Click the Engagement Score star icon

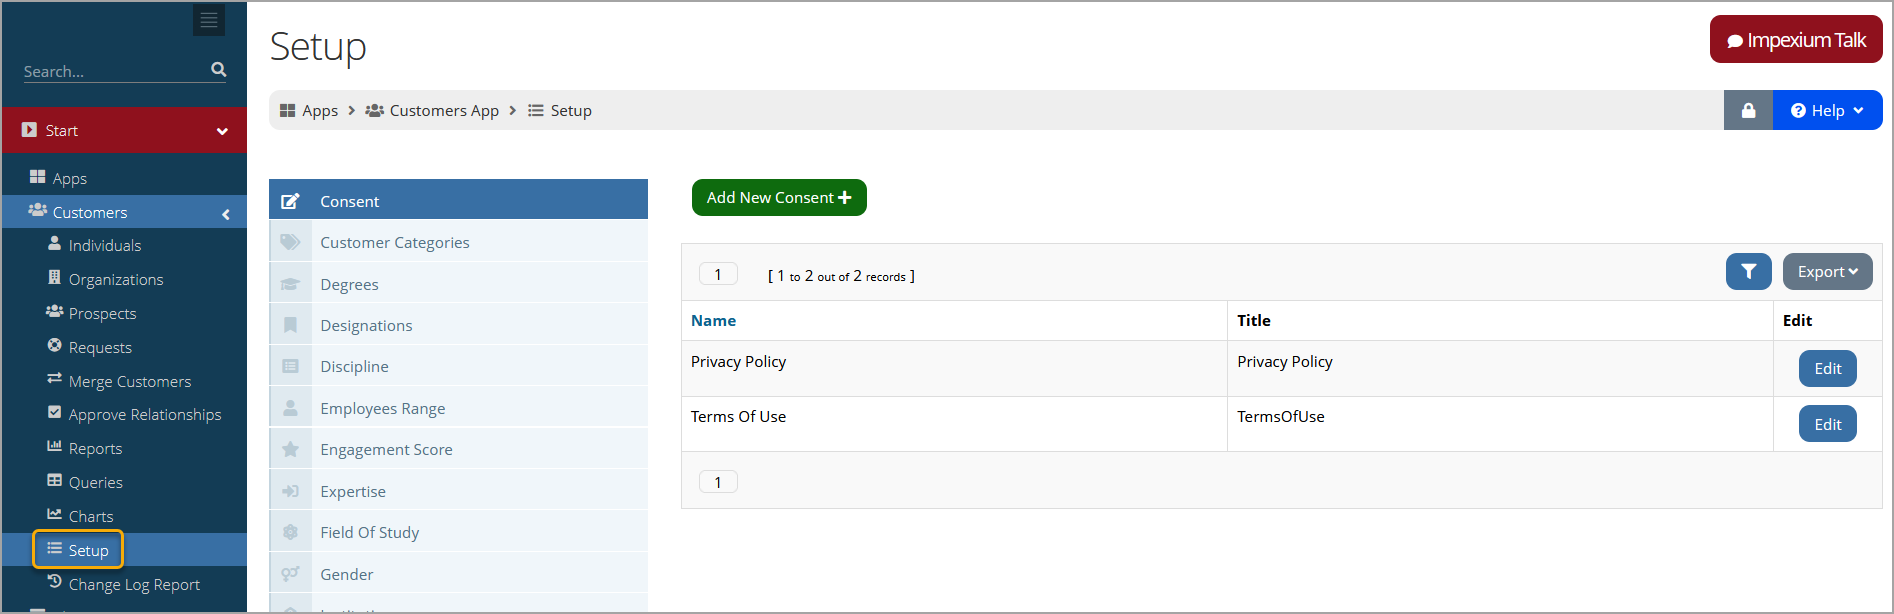pyautogui.click(x=290, y=449)
